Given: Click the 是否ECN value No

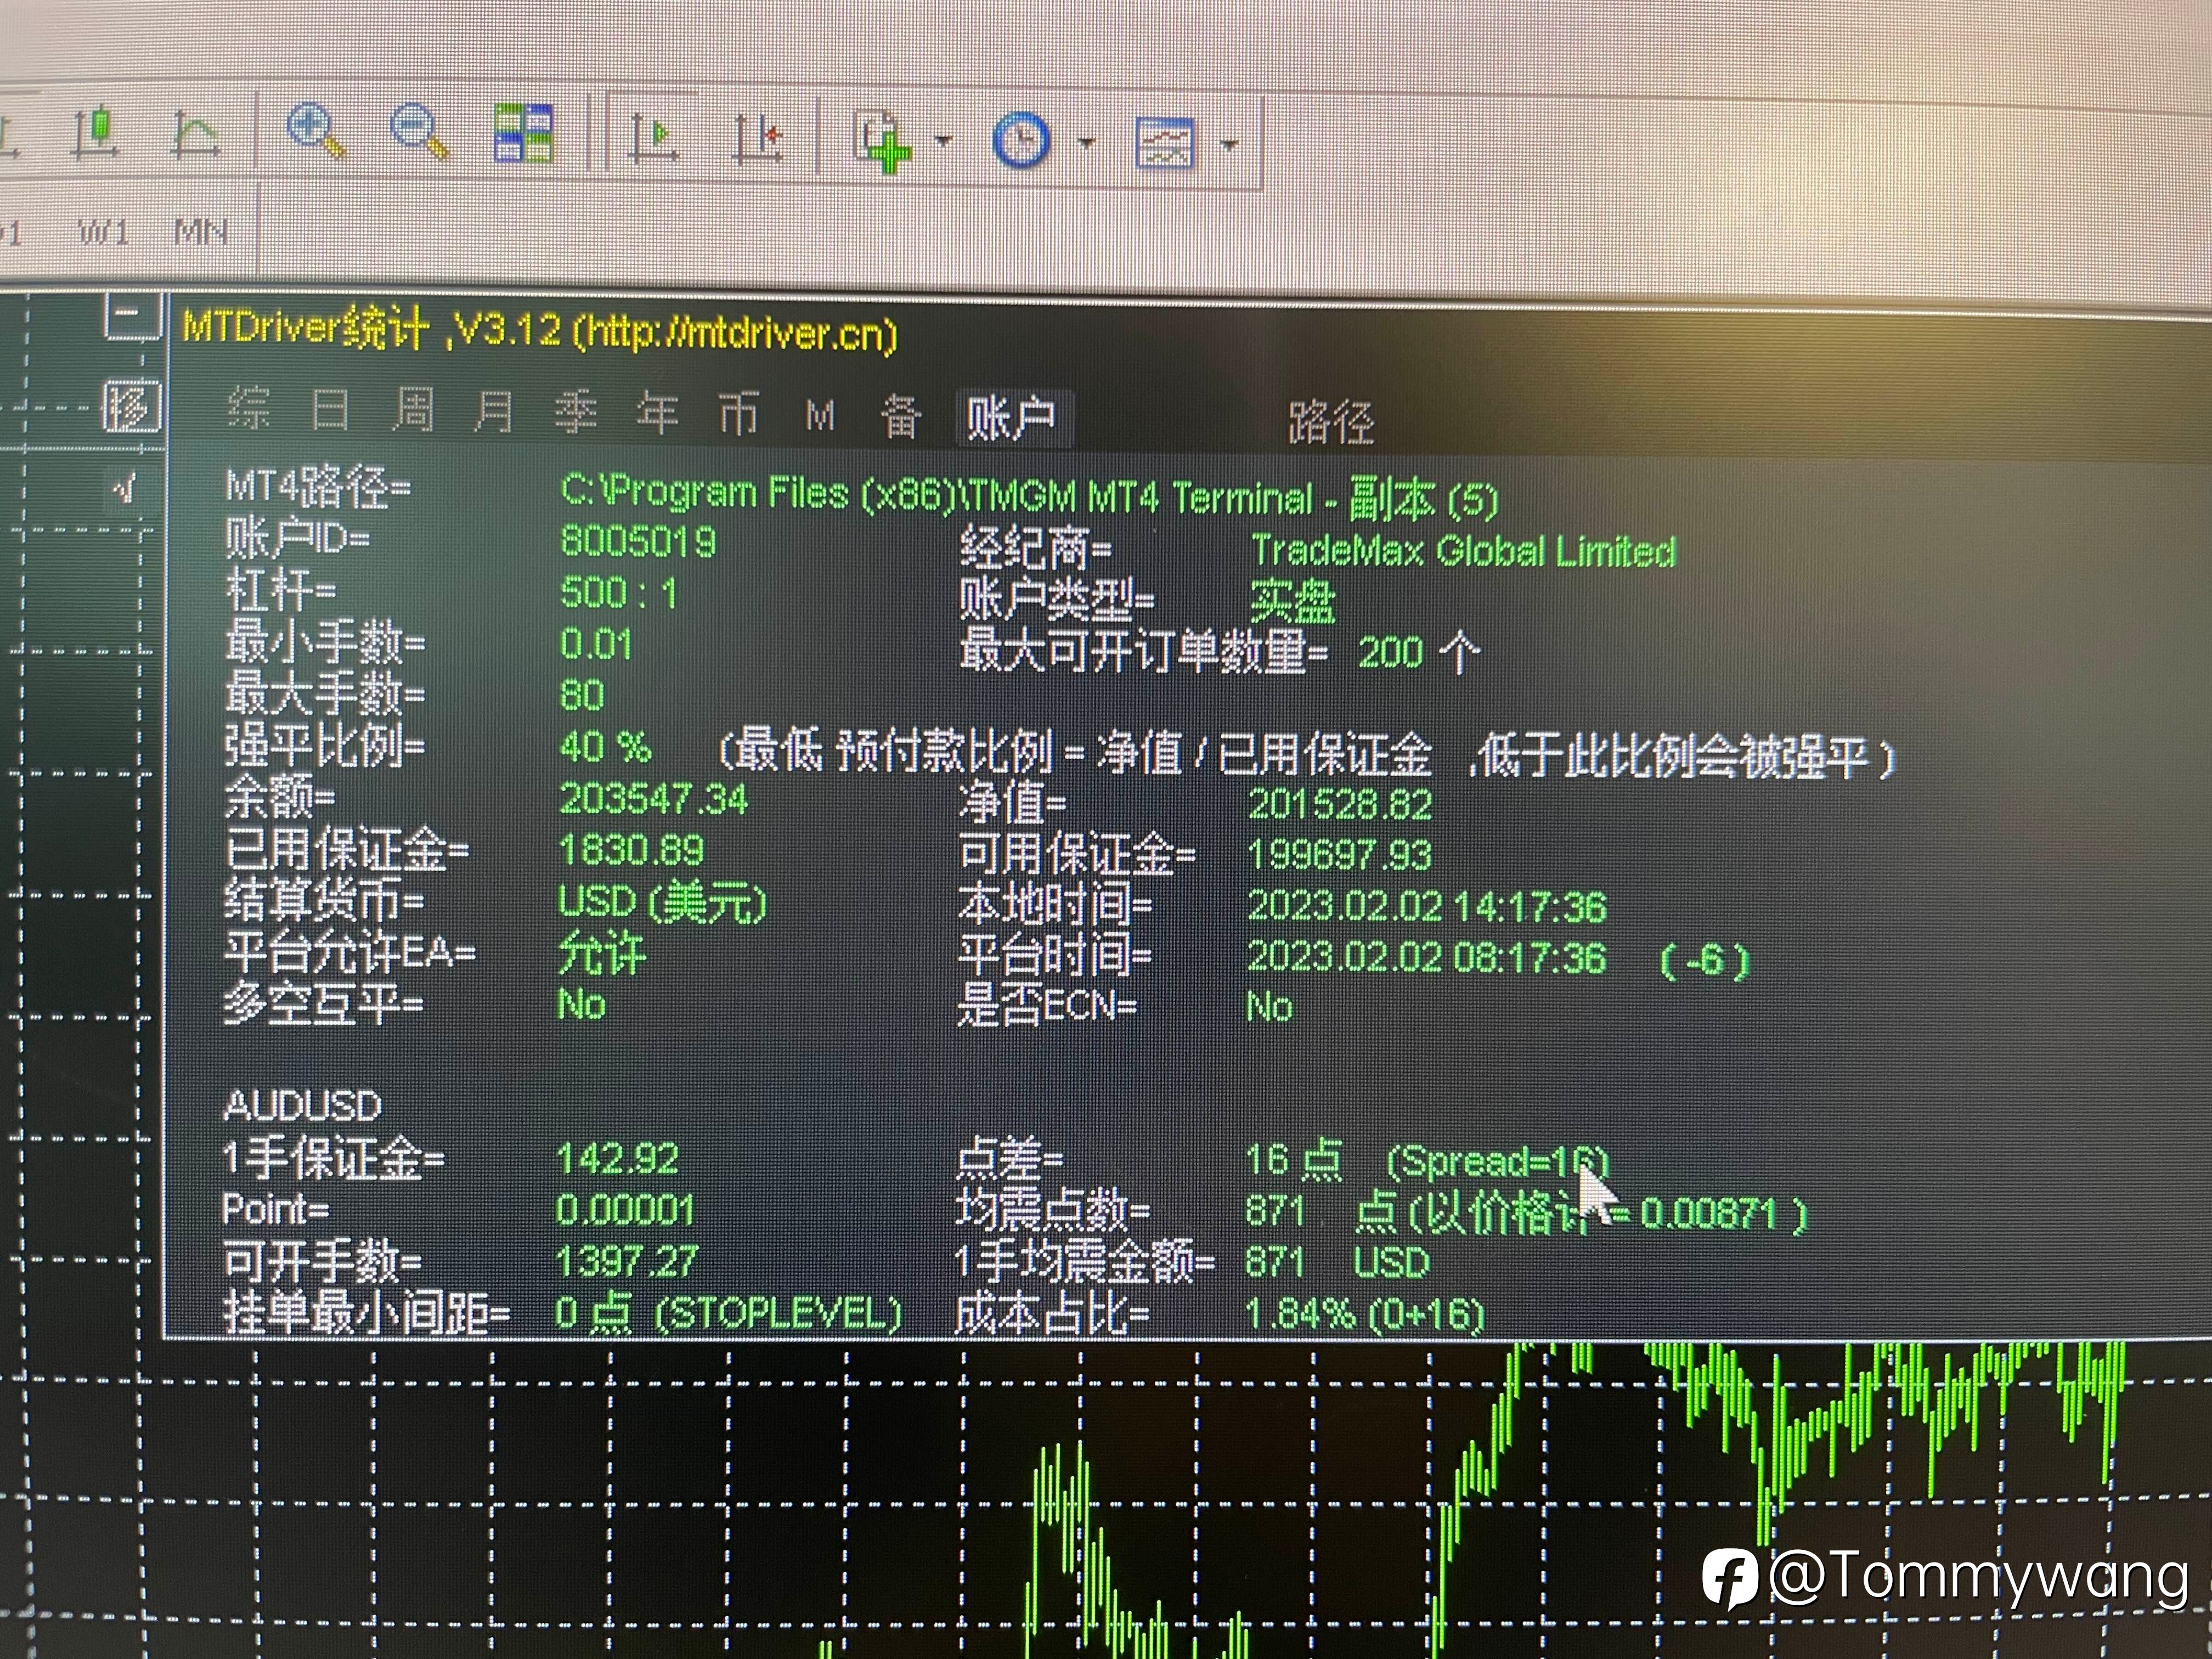Looking at the screenshot, I should pyautogui.click(x=1270, y=1007).
